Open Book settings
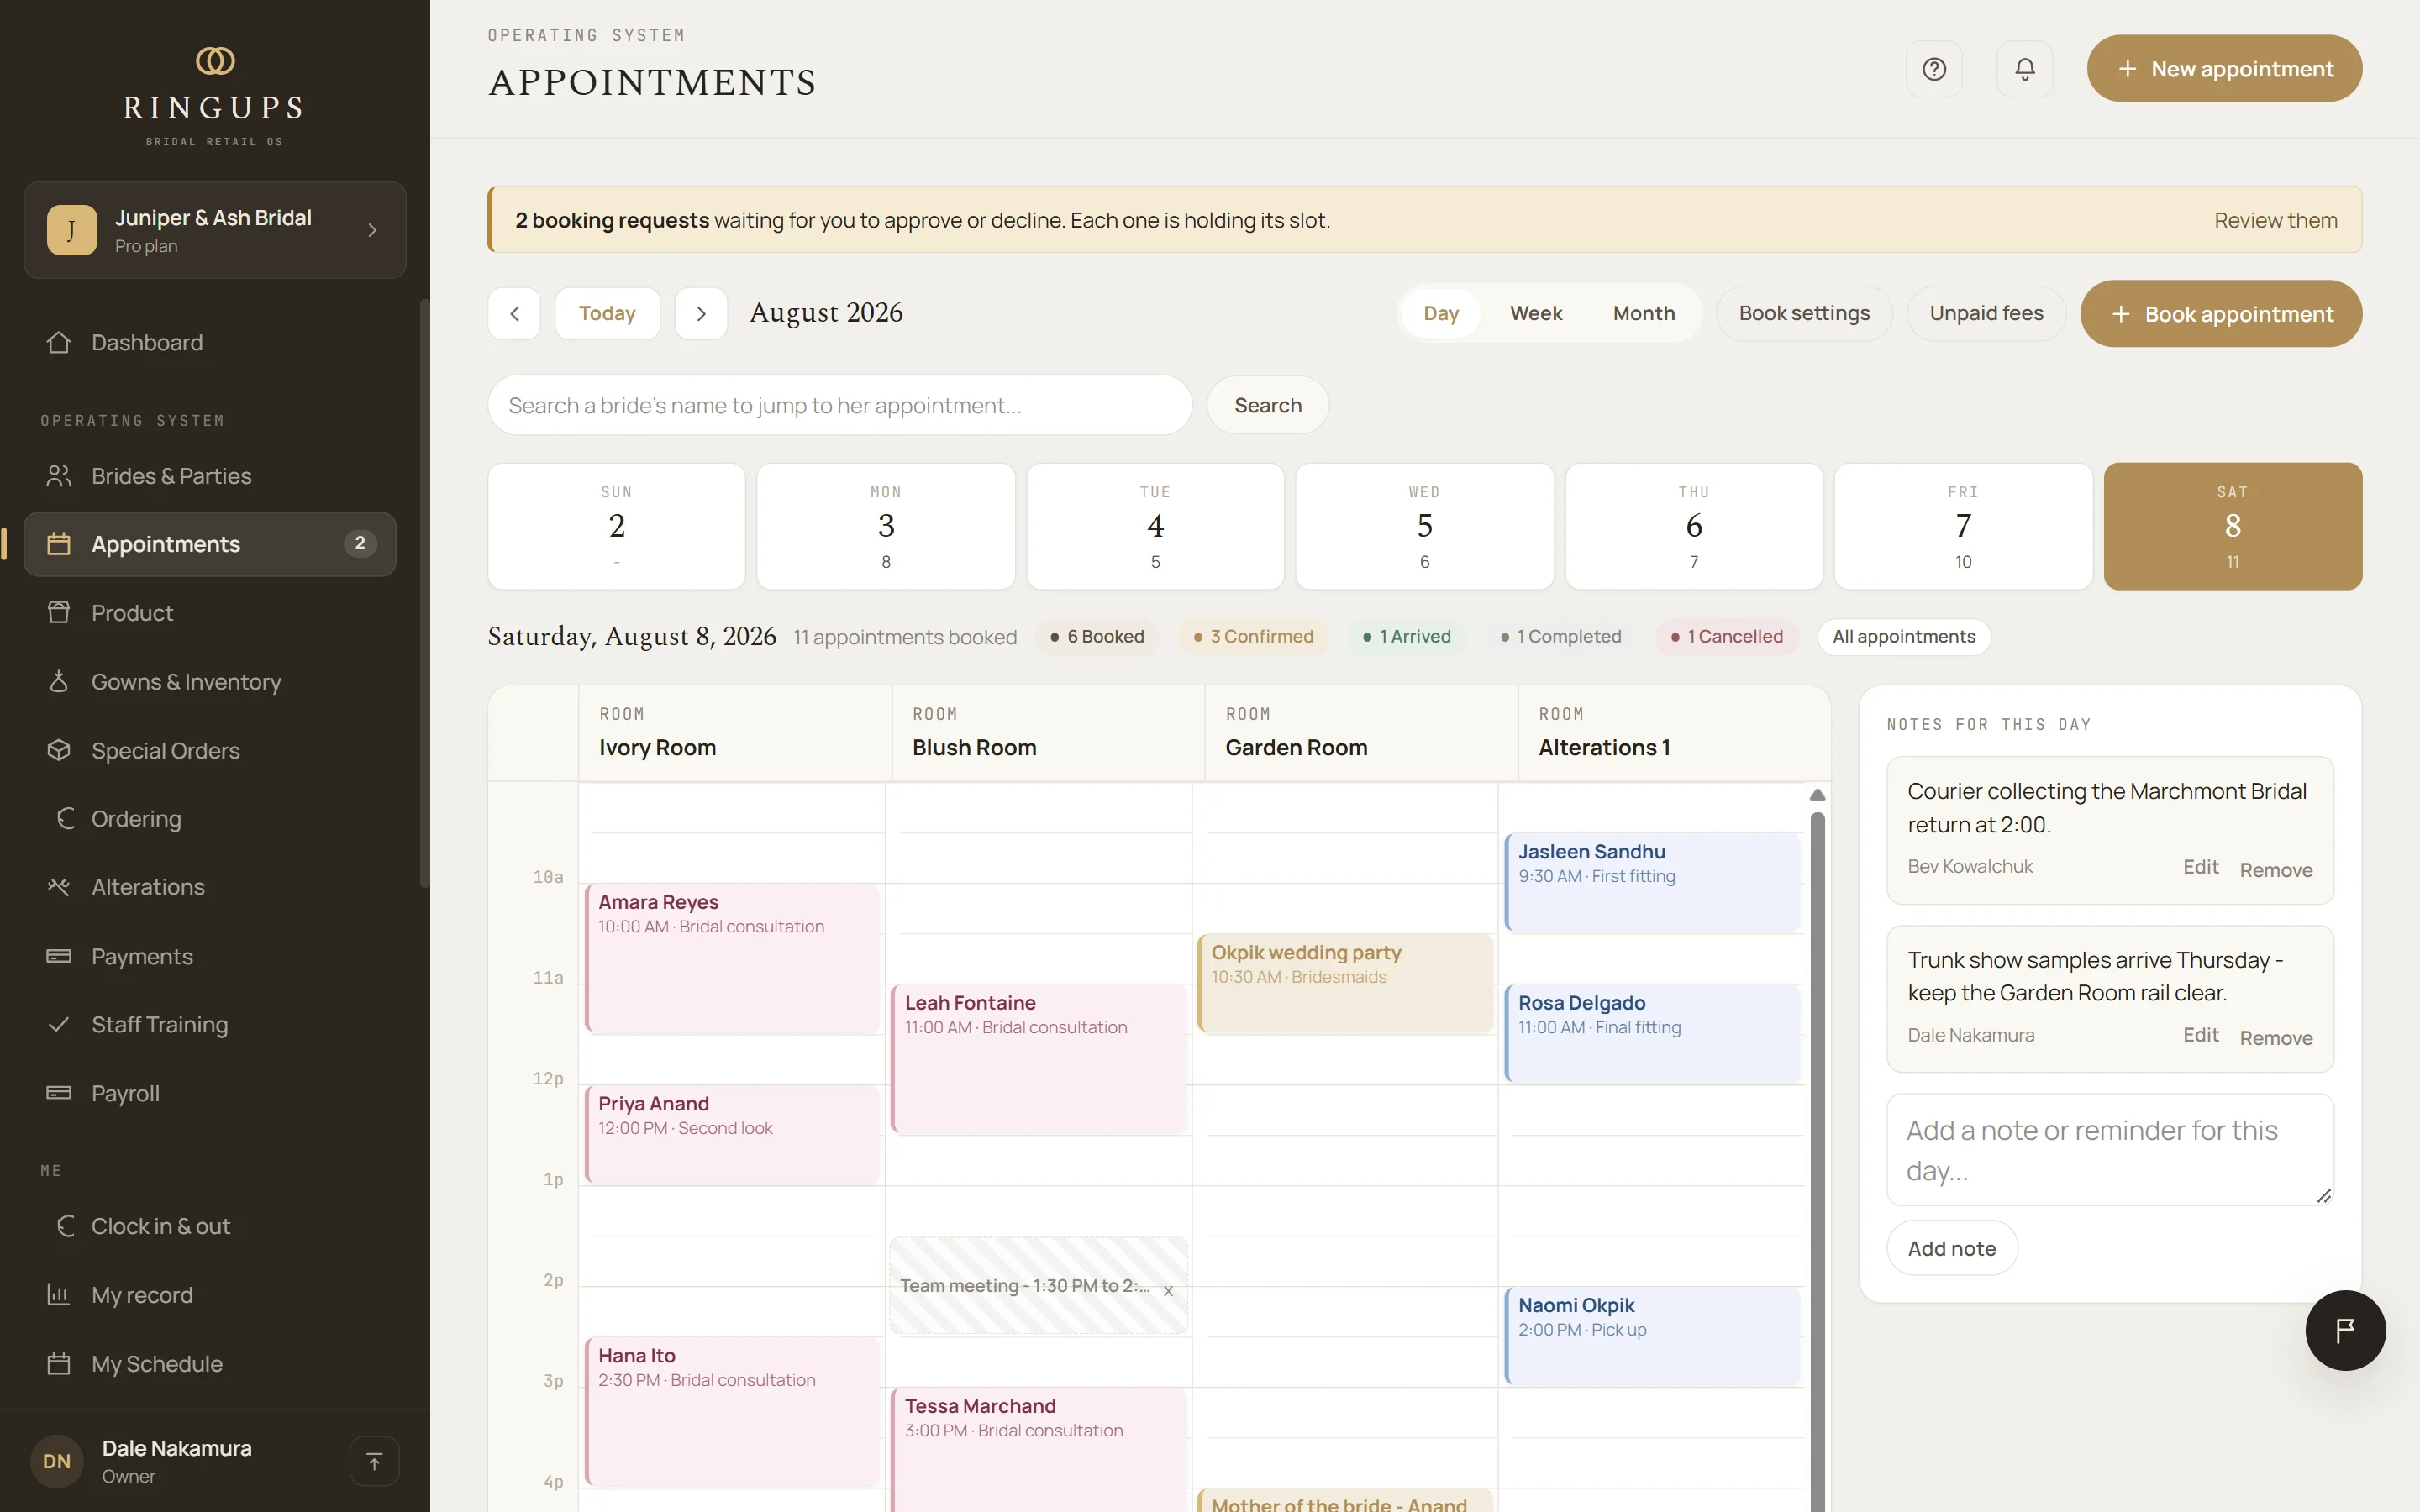The height and width of the screenshot is (1512, 2420). 1804,313
